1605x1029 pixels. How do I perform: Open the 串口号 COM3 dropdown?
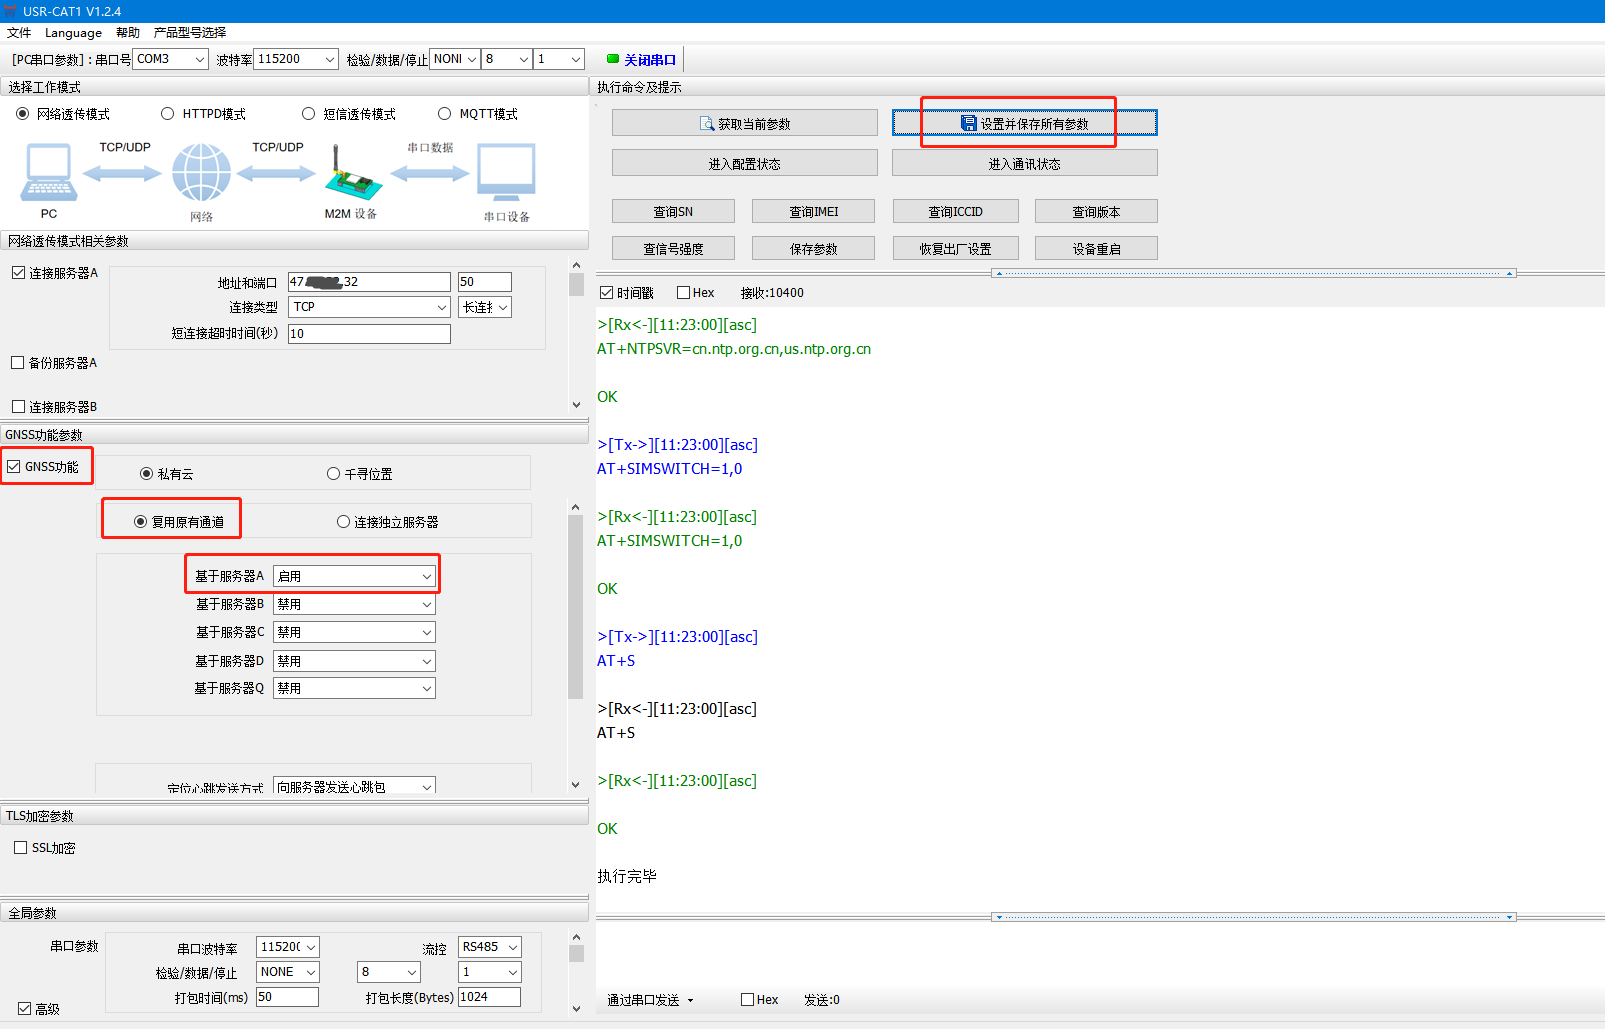click(170, 59)
